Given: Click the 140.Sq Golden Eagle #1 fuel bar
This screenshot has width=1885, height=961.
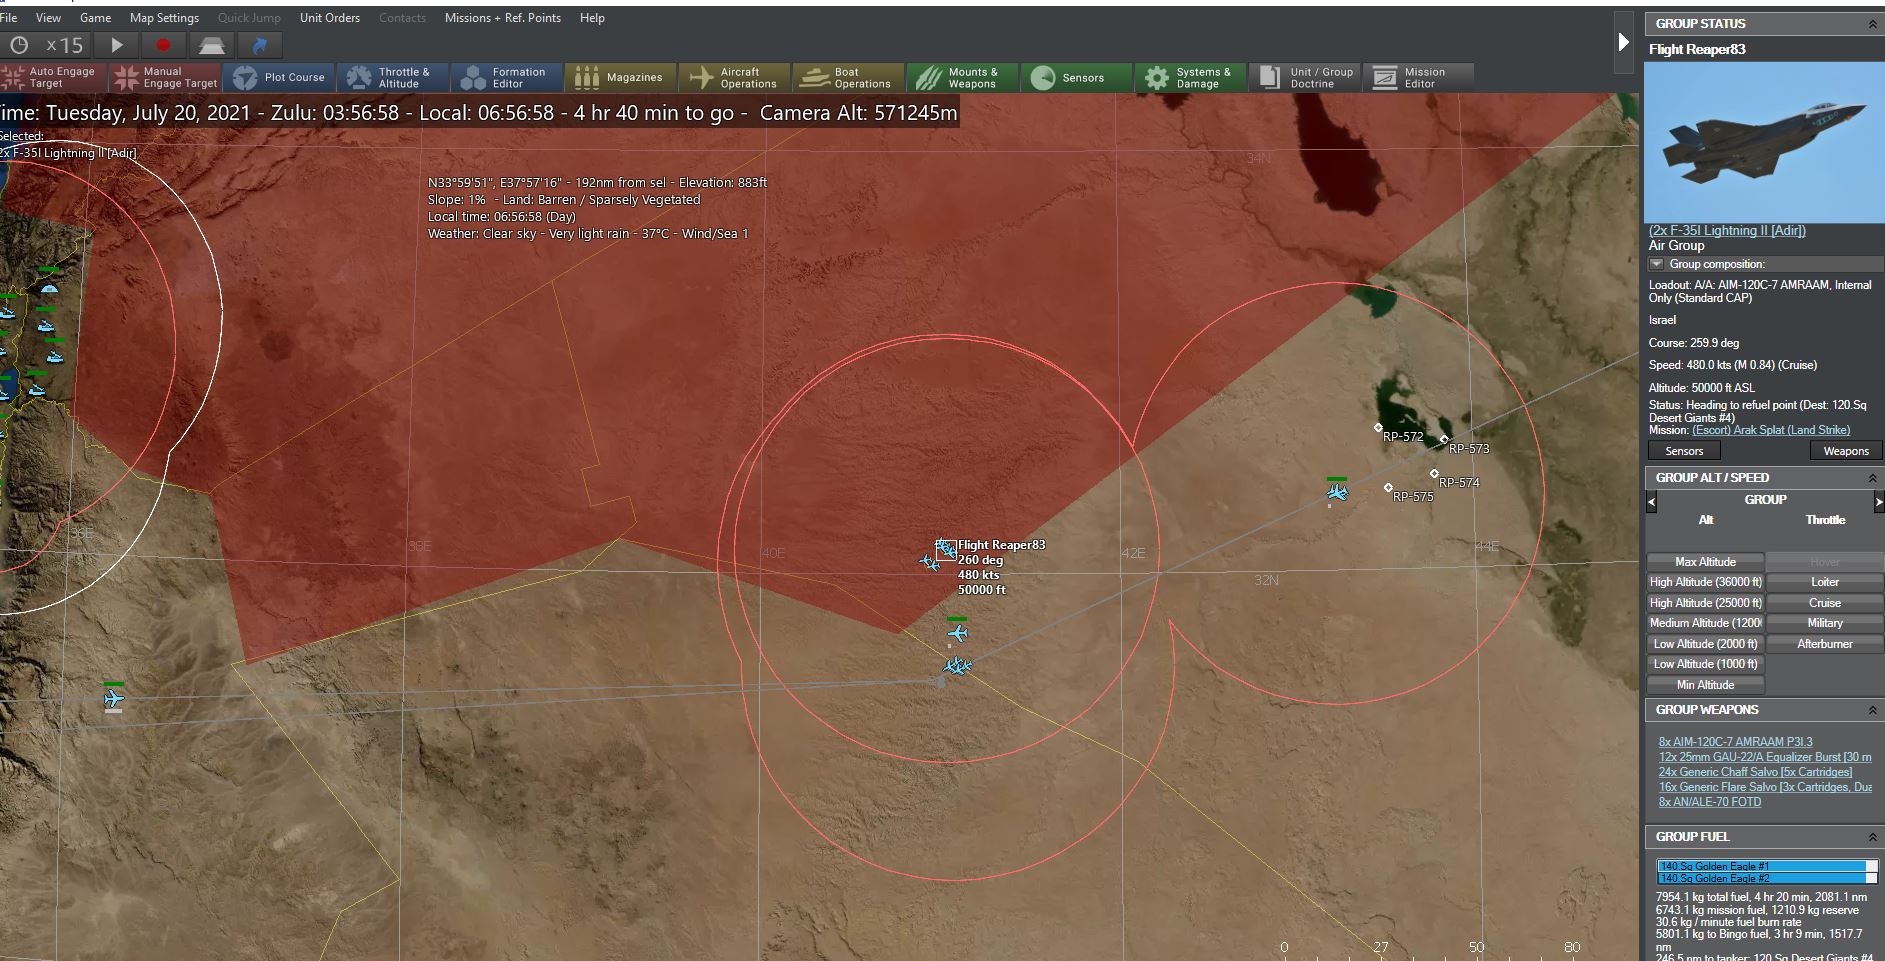Looking at the screenshot, I should tap(1767, 866).
